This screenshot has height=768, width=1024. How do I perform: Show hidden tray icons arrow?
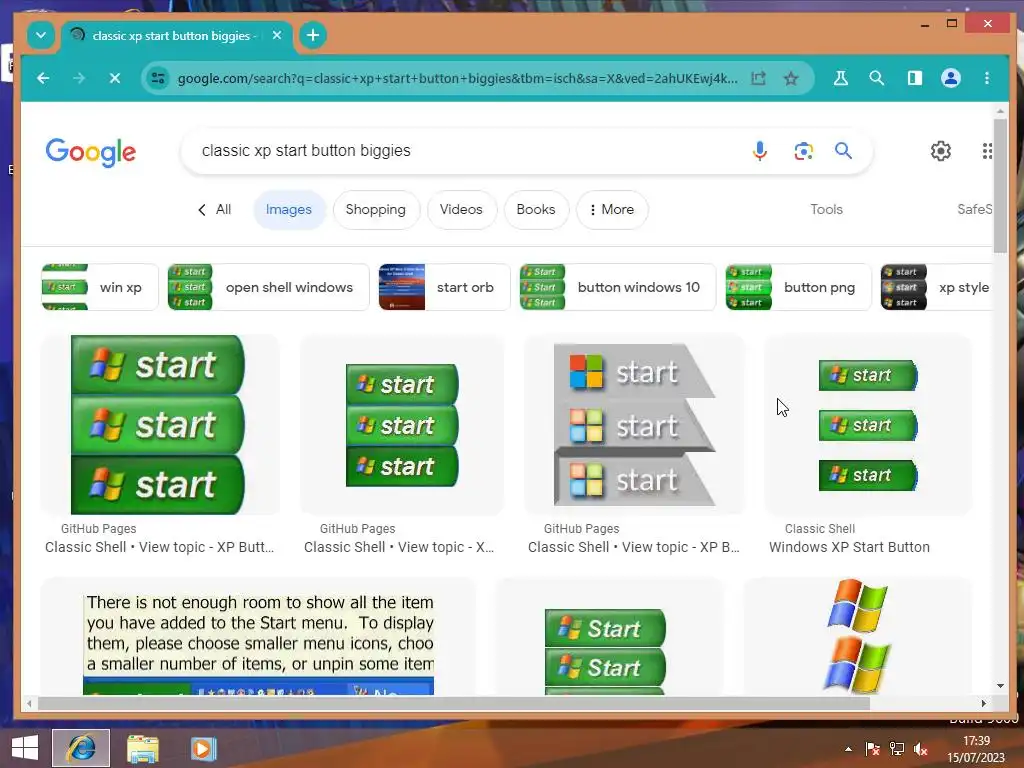pos(848,749)
